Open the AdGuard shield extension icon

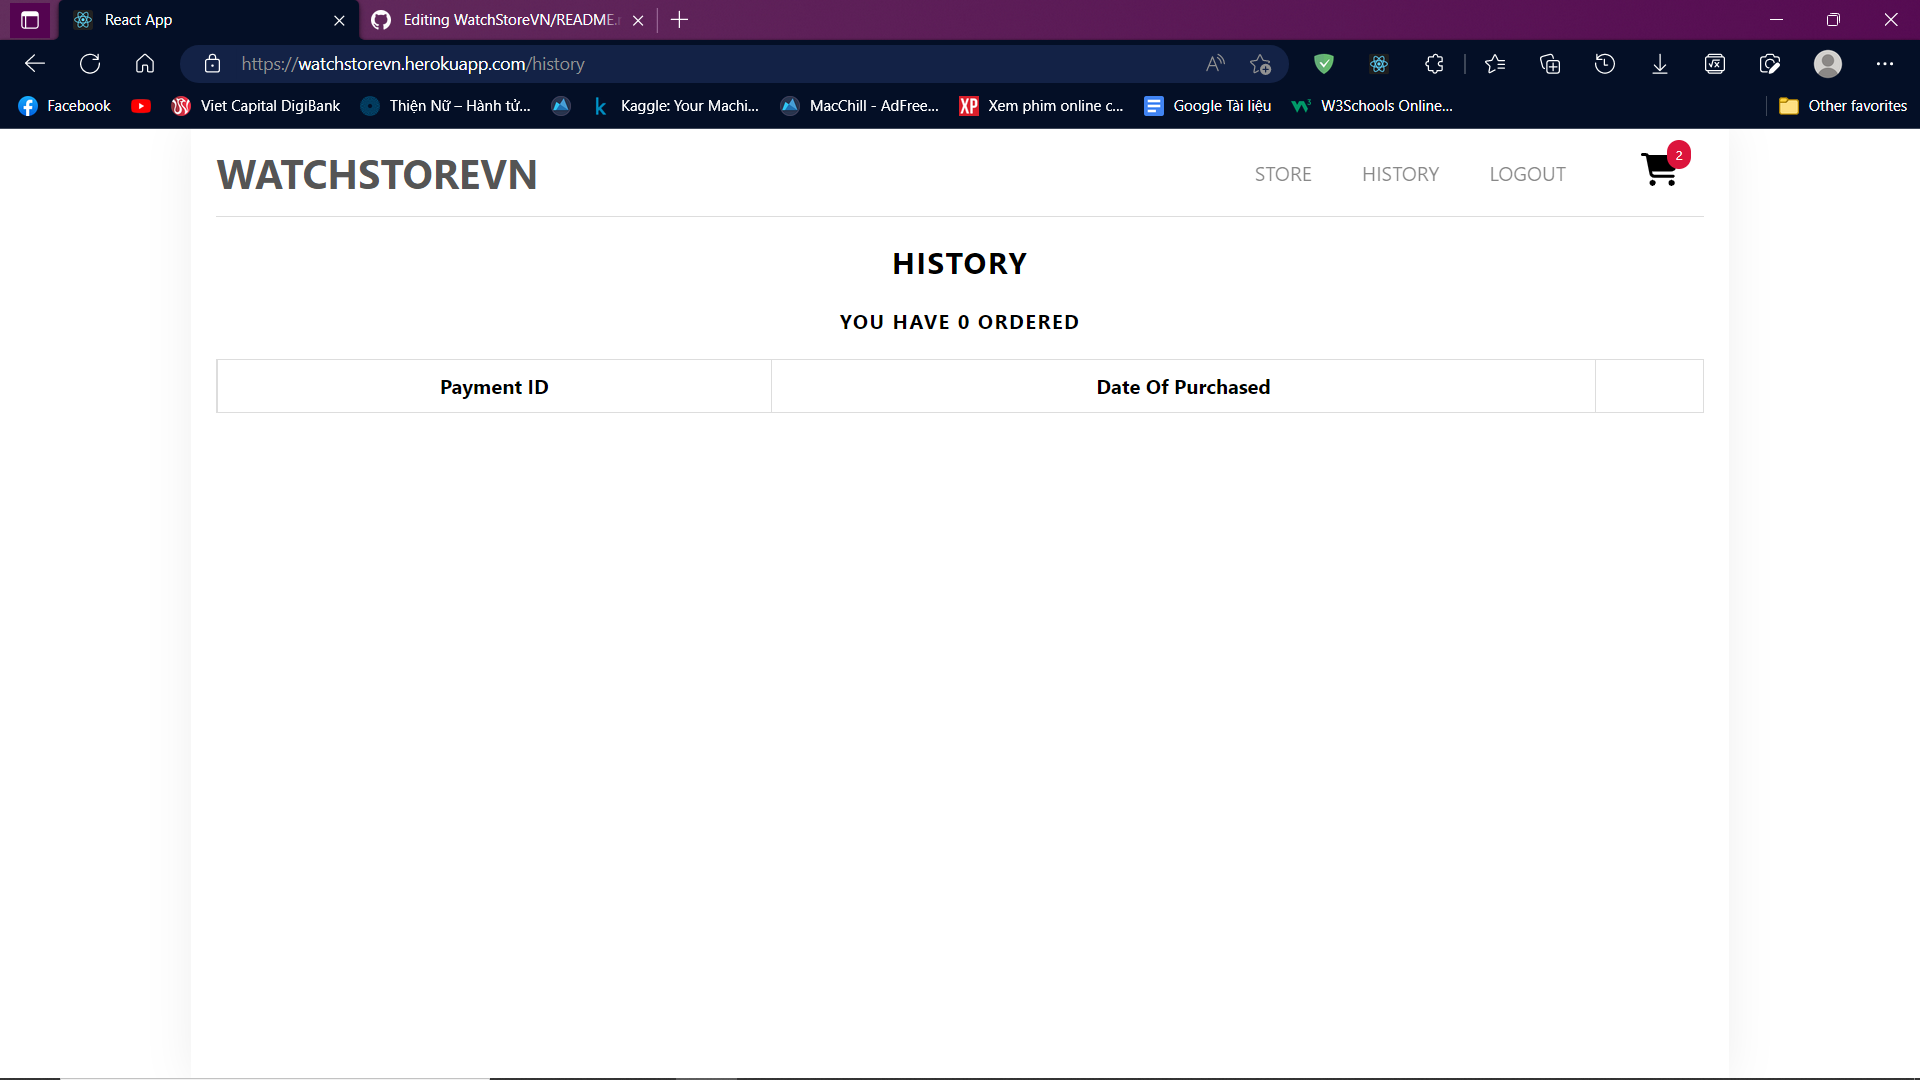tap(1324, 63)
